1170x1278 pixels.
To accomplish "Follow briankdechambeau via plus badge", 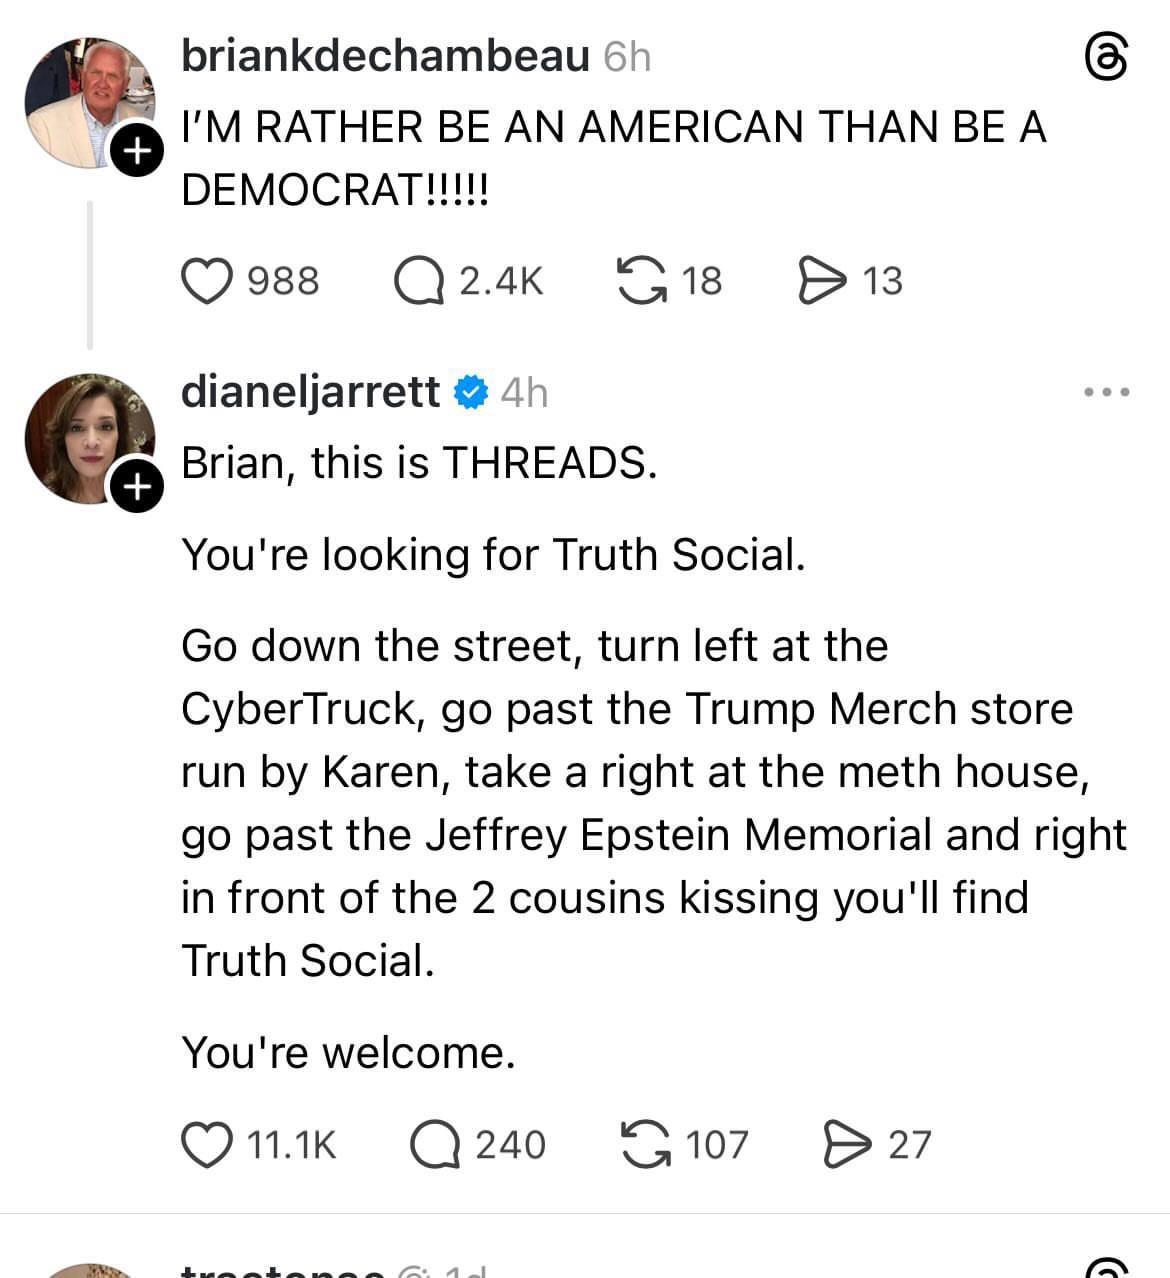I will point(136,151).
